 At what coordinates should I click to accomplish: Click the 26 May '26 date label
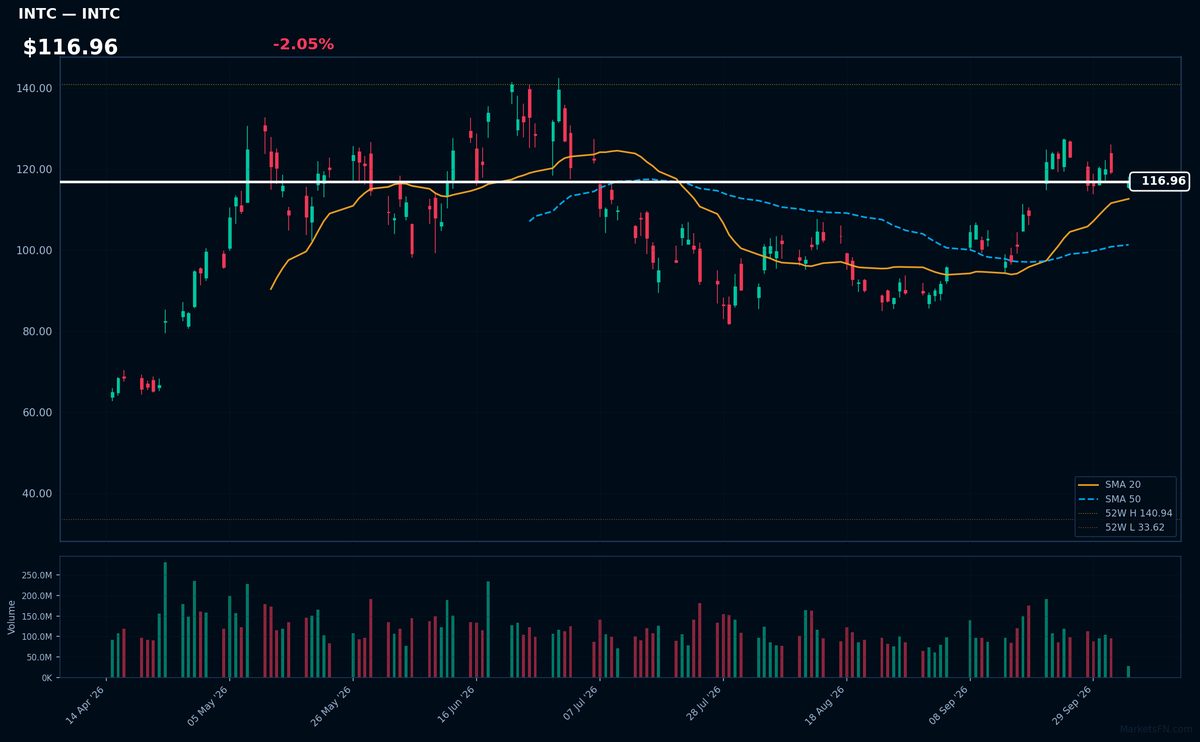point(332,705)
